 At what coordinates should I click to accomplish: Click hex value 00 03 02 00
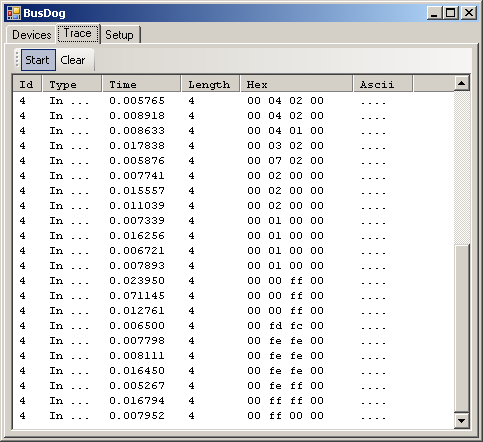click(x=285, y=146)
